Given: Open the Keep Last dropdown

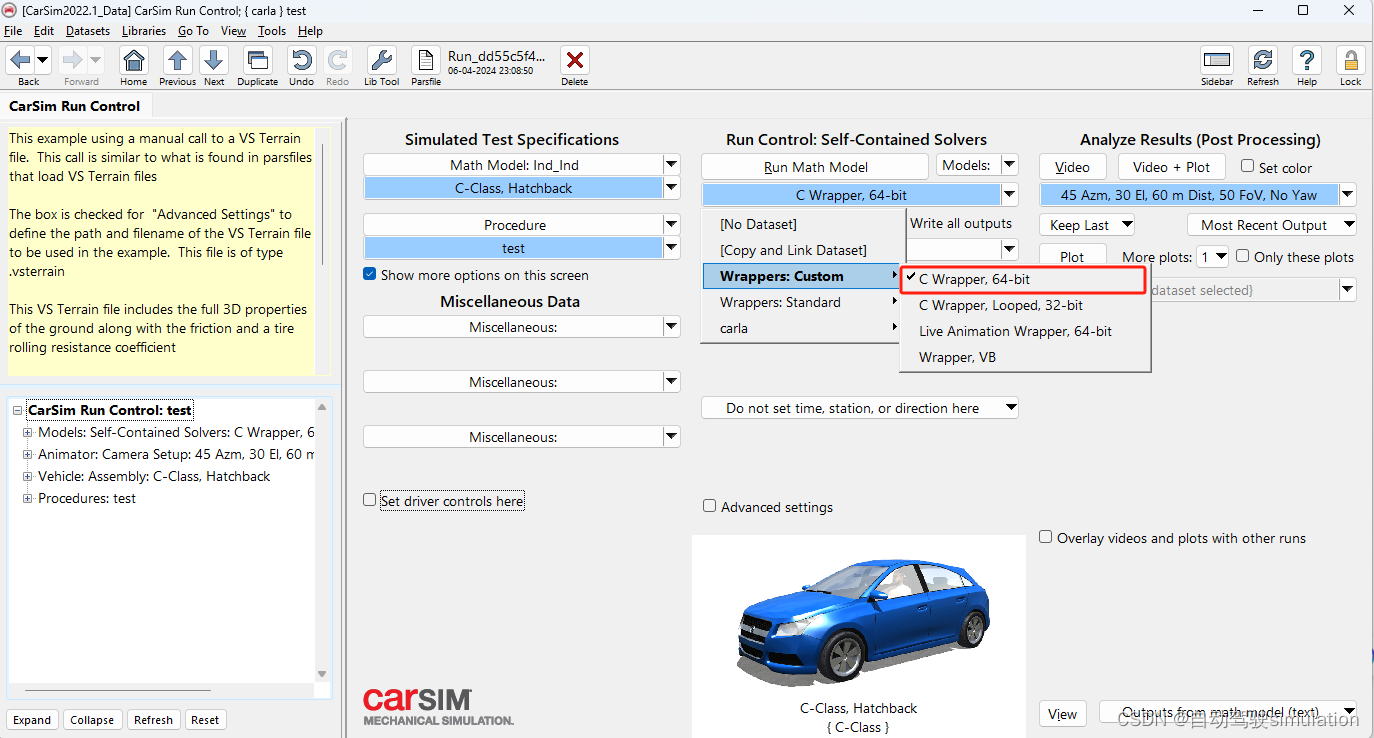Looking at the screenshot, I should click(x=1087, y=225).
